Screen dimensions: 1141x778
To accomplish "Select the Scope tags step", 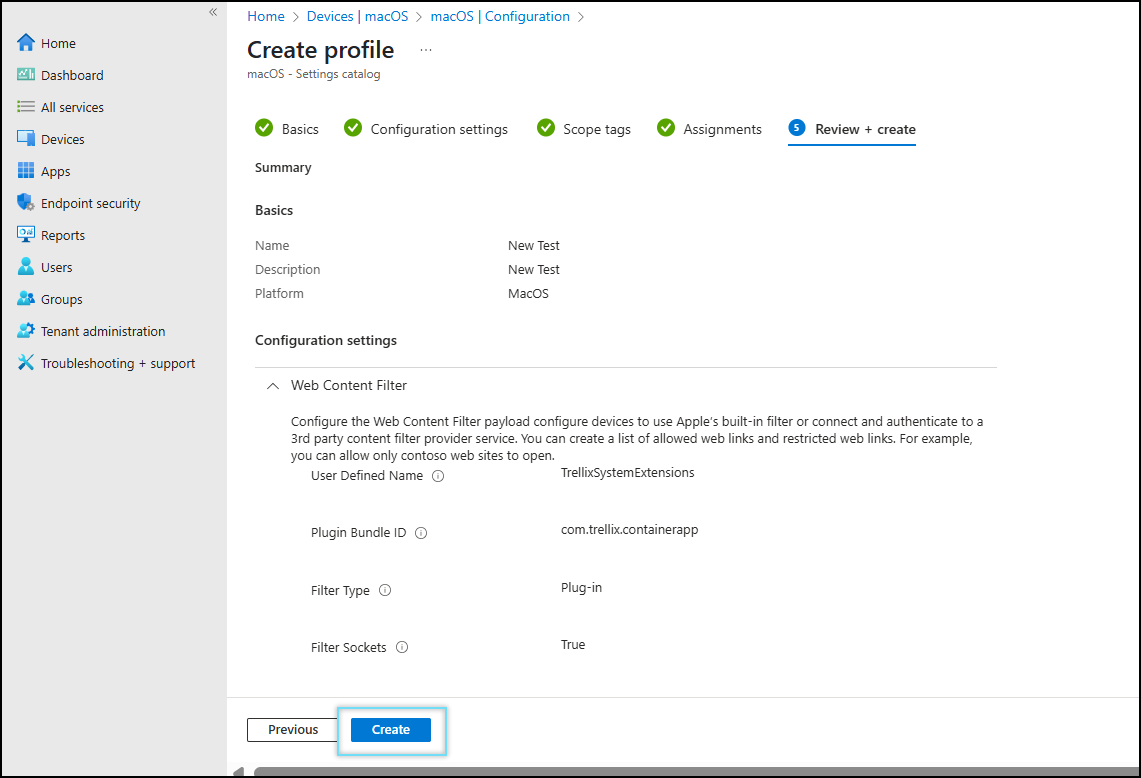I will 596,129.
